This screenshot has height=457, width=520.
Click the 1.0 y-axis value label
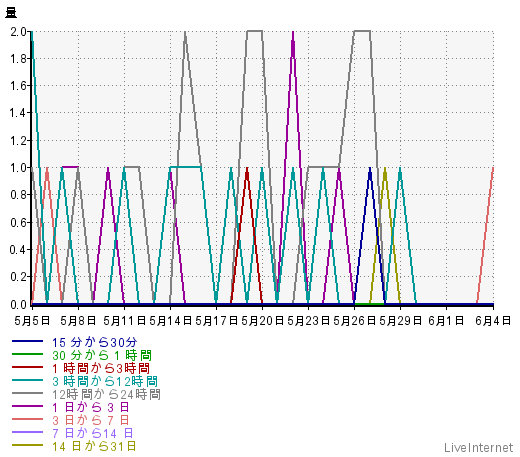(18, 168)
